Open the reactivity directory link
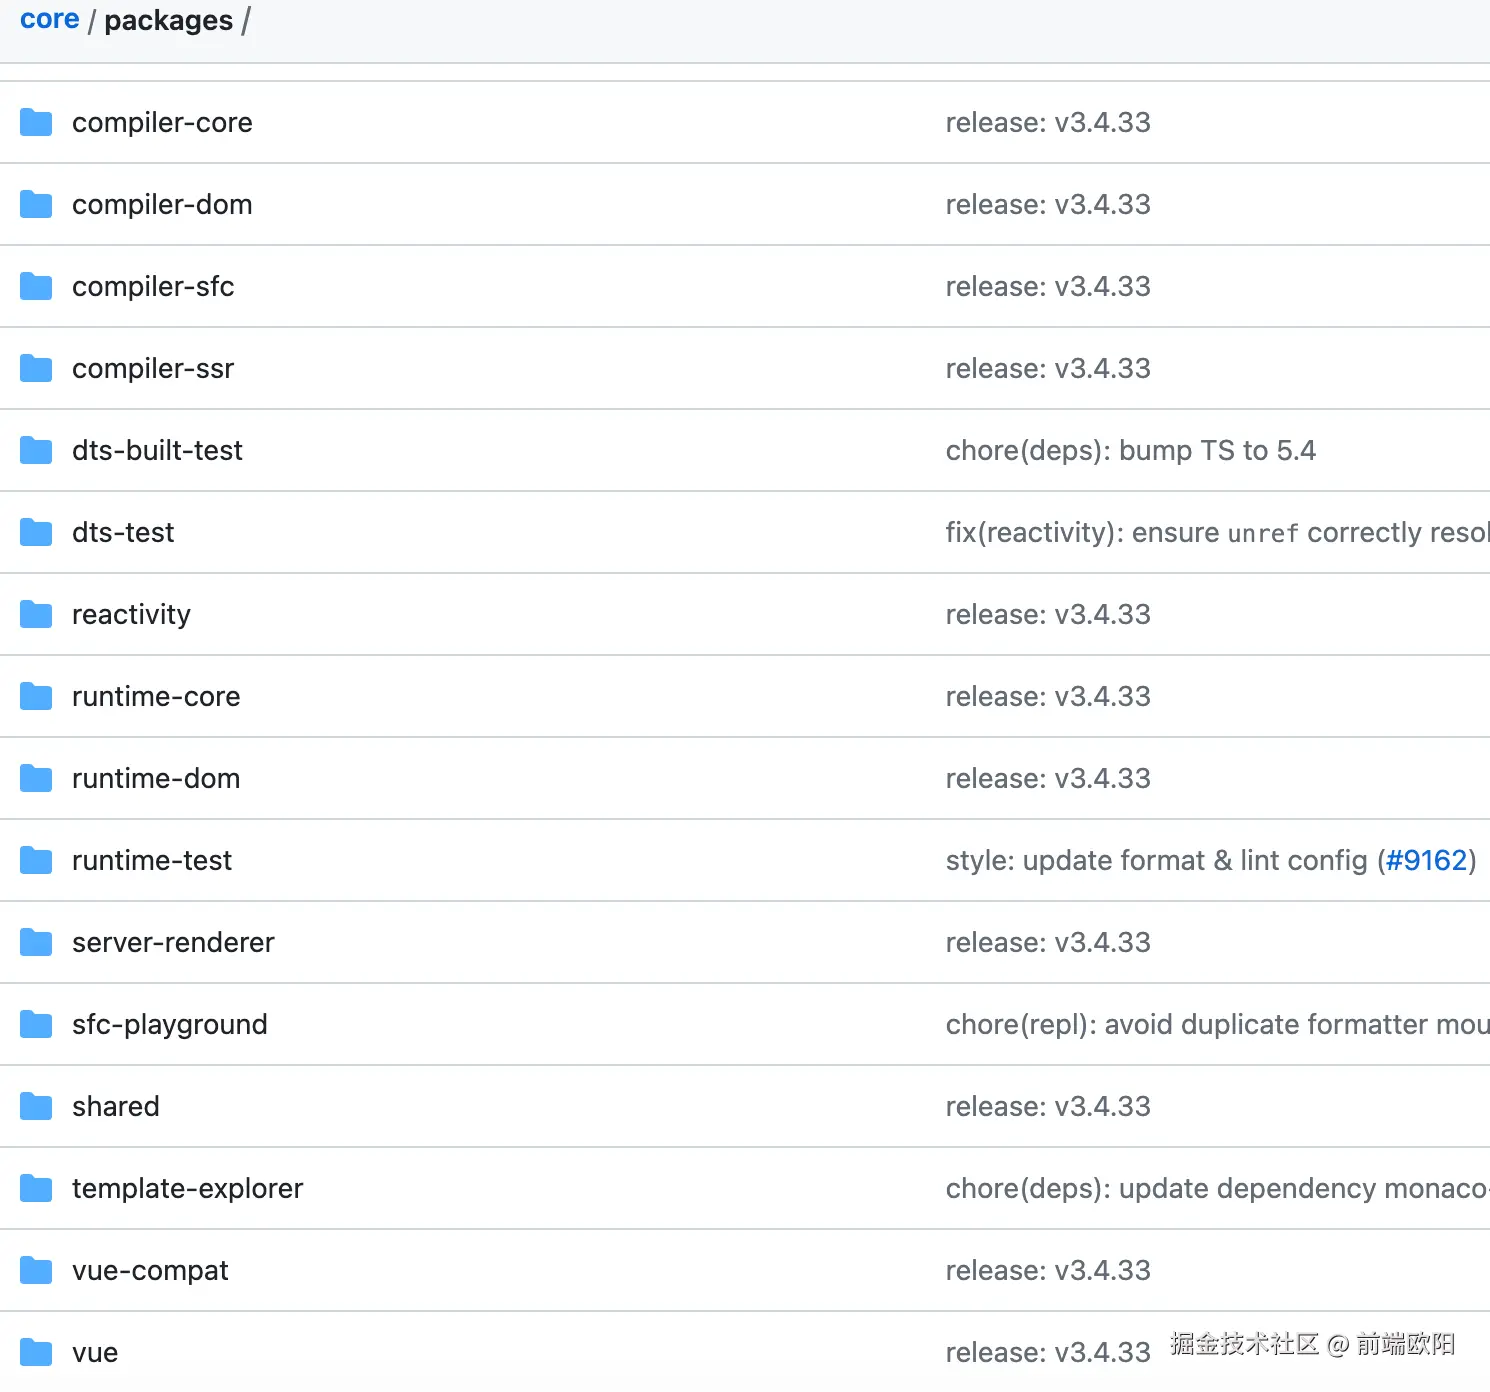This screenshot has width=1490, height=1392. 131,615
